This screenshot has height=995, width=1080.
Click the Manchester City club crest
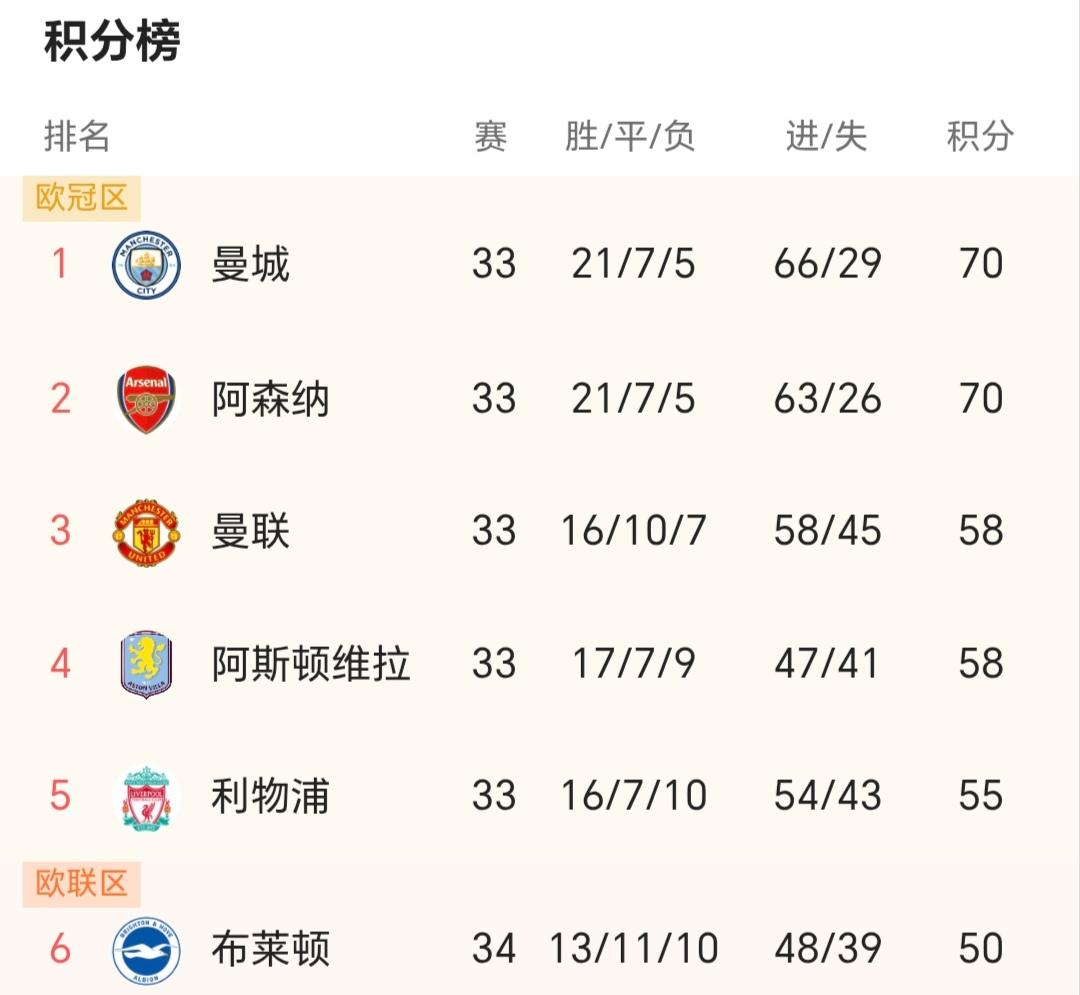[x=146, y=262]
